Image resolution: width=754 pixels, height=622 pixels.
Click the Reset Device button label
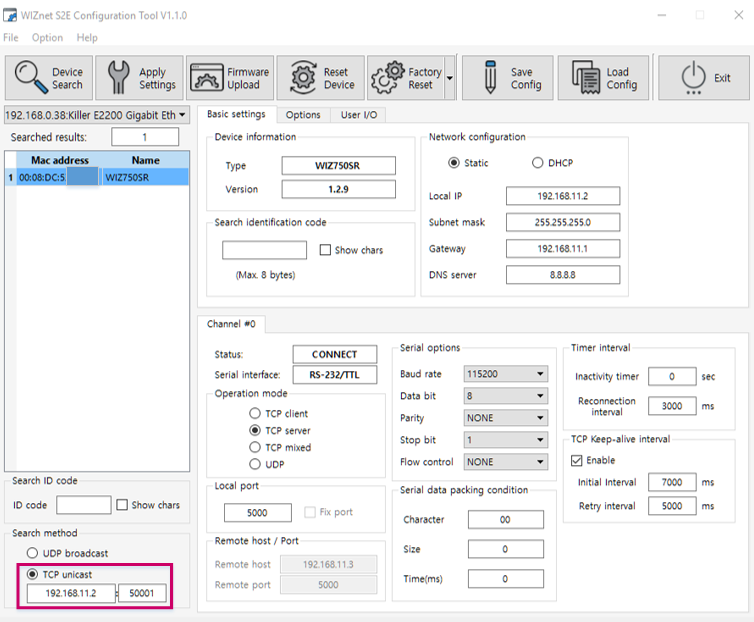point(339,78)
